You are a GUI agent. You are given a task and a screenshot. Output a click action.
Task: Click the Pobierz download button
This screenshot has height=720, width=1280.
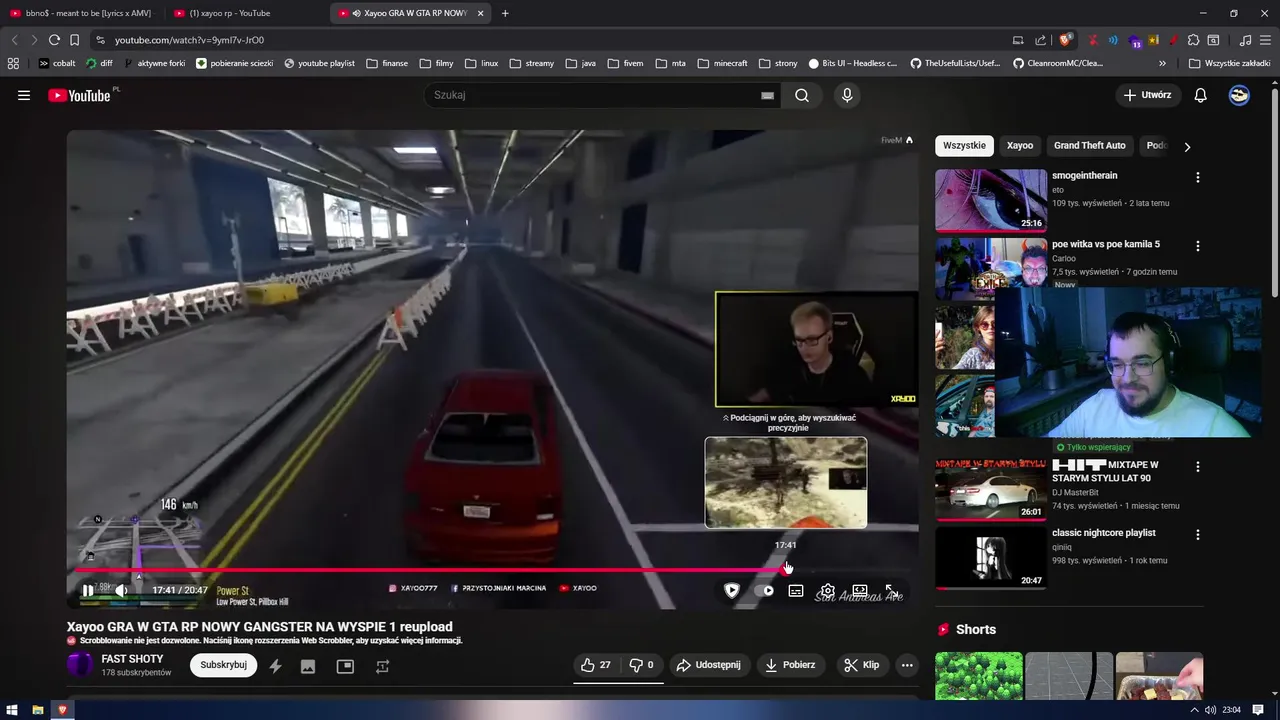[791, 665]
